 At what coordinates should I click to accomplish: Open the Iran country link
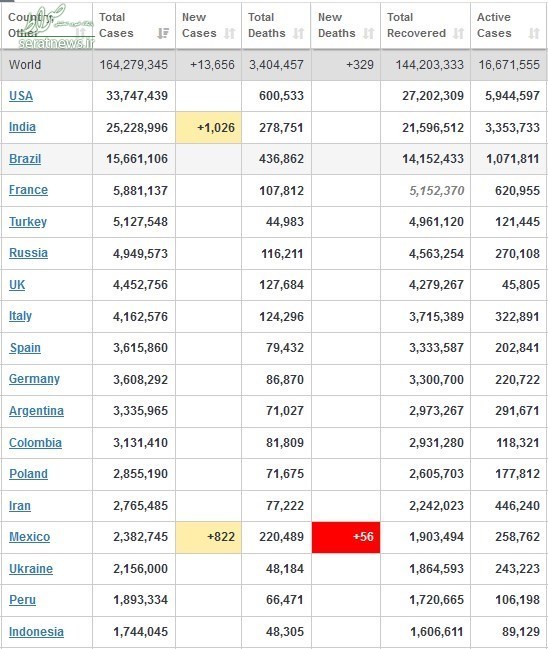(x=19, y=505)
